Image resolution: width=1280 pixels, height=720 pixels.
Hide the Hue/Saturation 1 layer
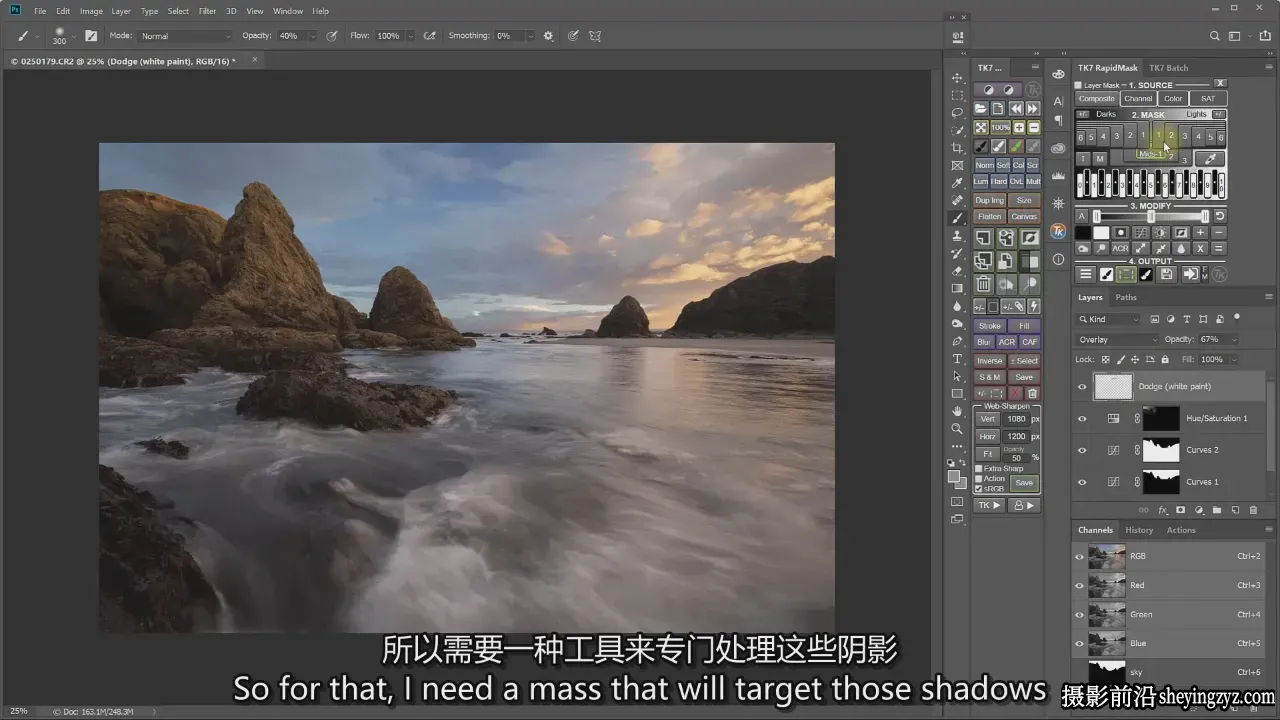[x=1081, y=419]
